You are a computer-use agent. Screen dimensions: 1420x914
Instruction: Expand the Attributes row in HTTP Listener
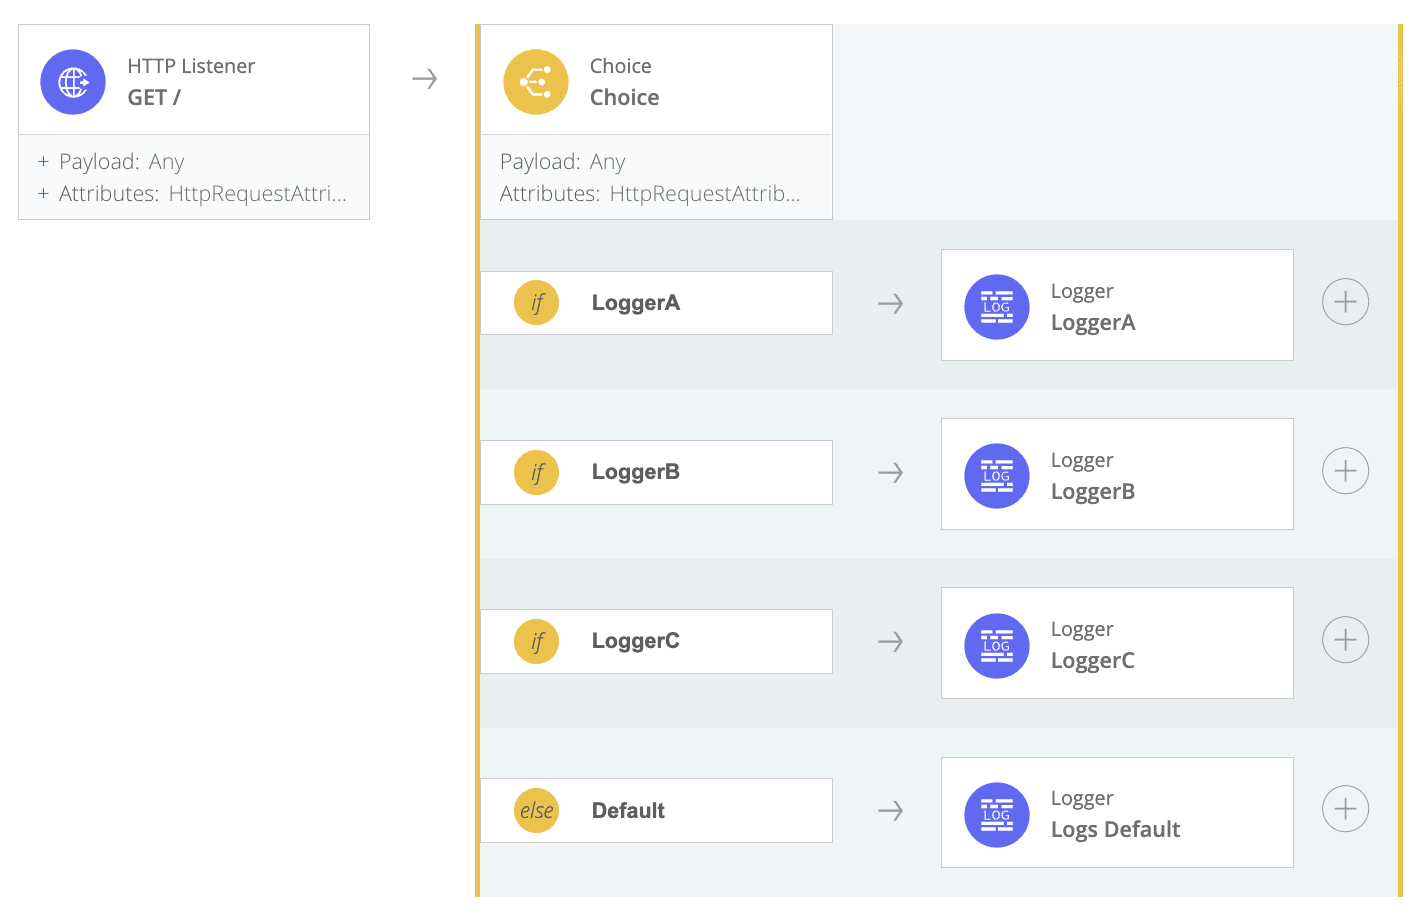(43, 194)
